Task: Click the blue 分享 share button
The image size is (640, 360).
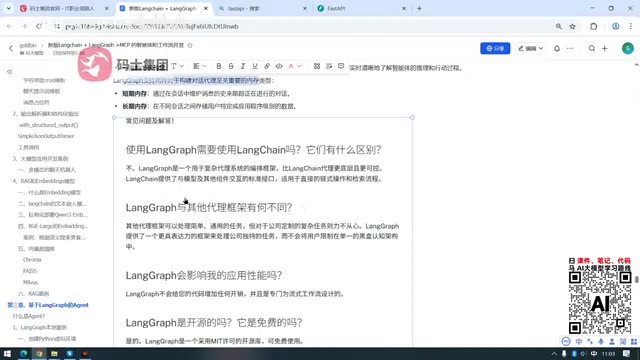Action: click(495, 48)
